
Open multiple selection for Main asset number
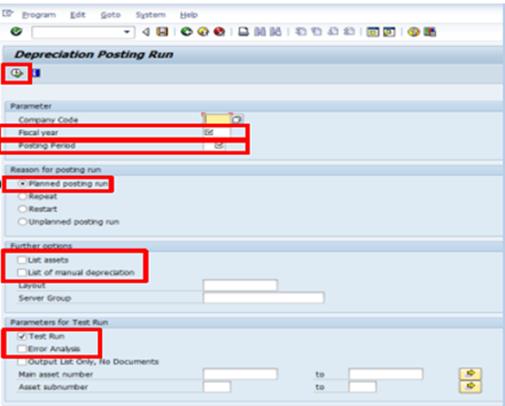(470, 374)
